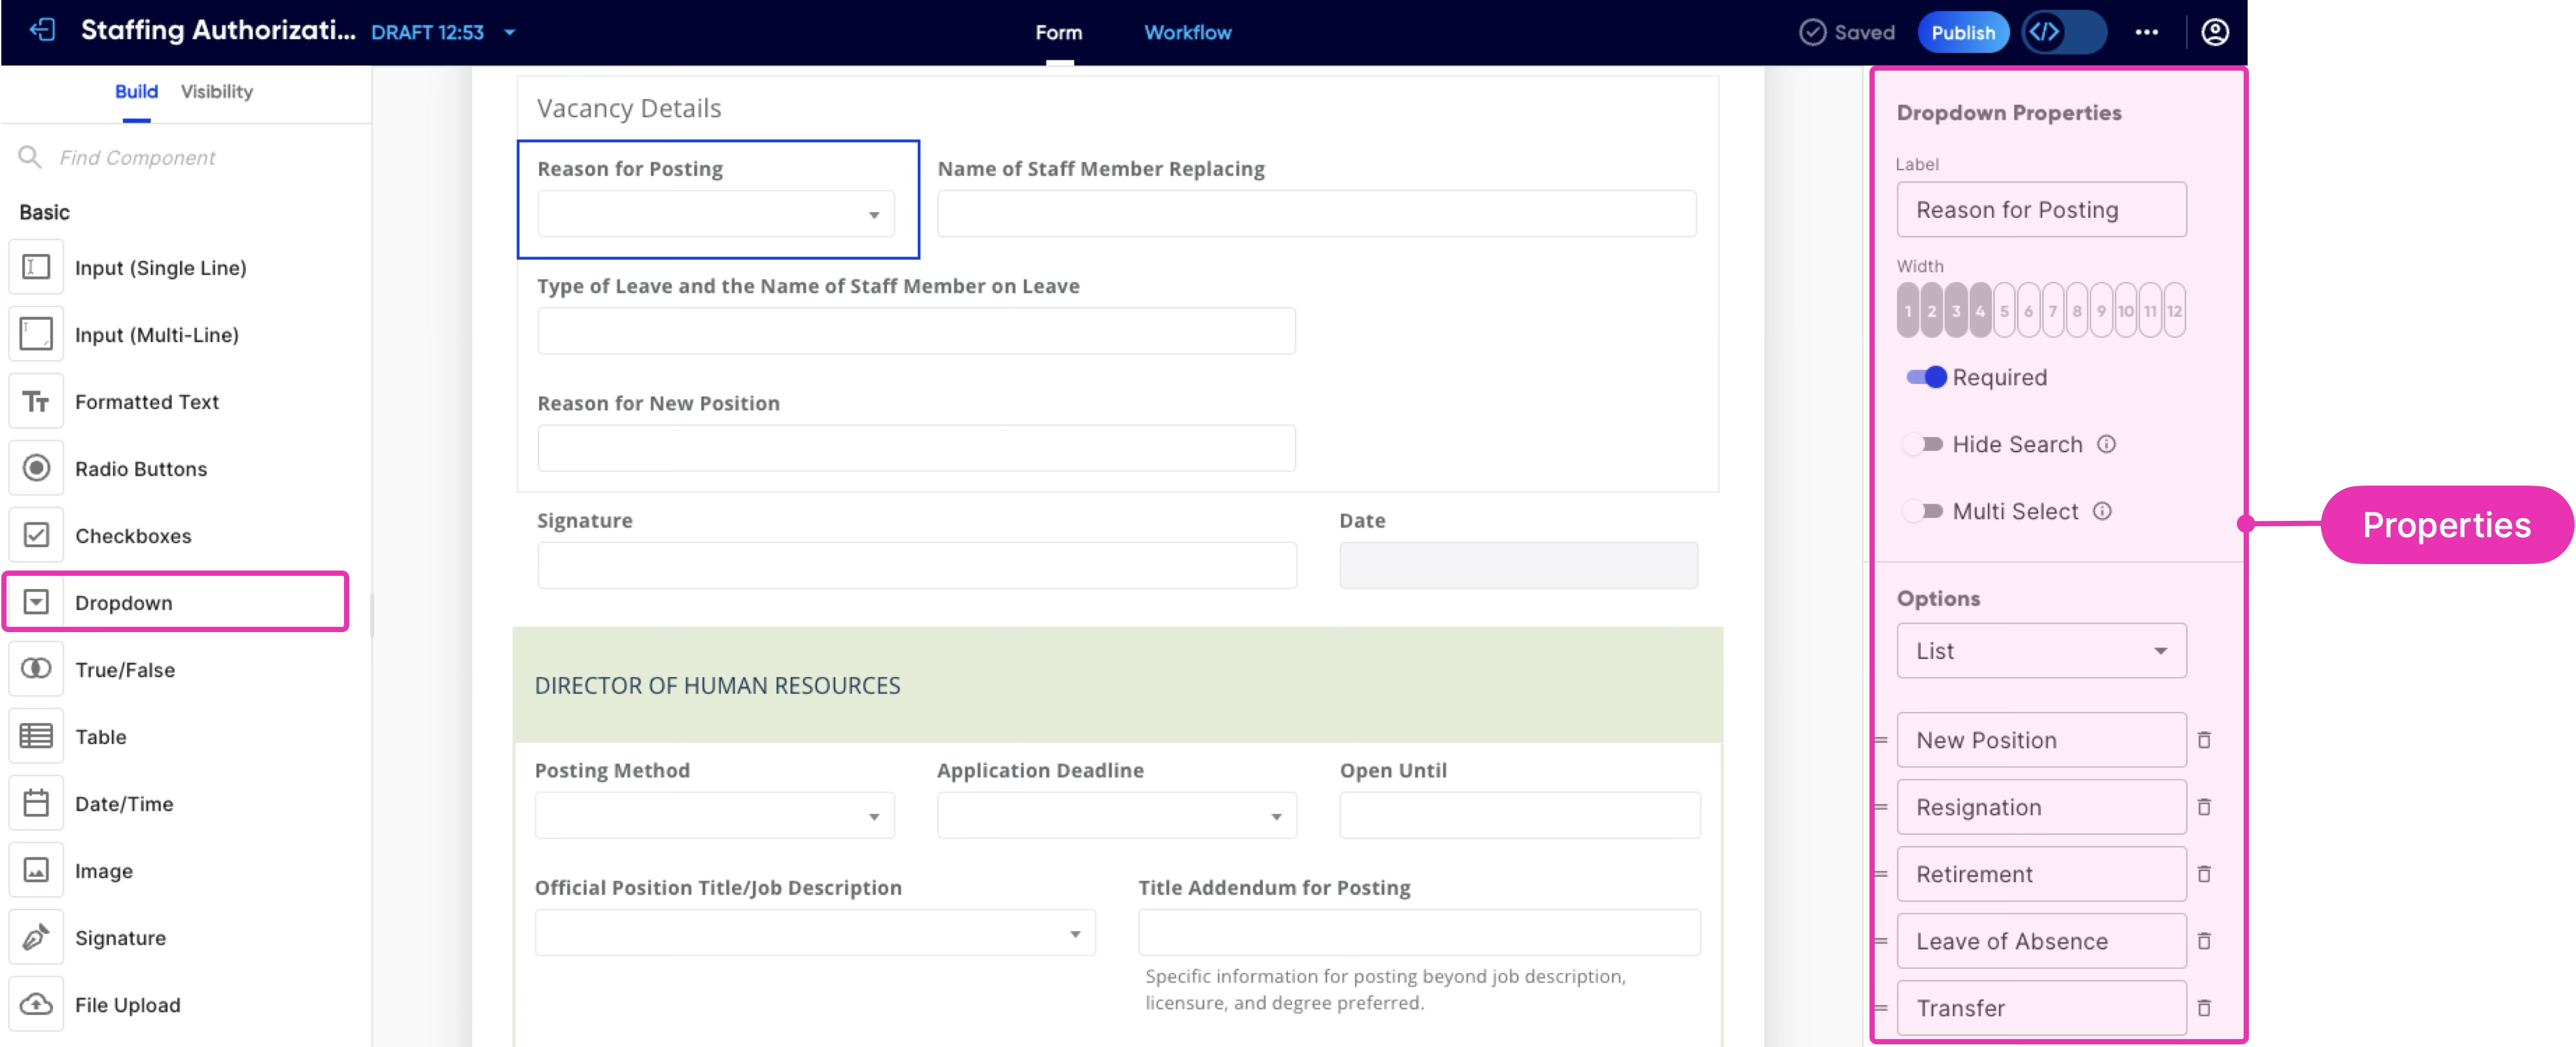
Task: Toggle the Required switch off
Action: pyautogui.click(x=1925, y=377)
